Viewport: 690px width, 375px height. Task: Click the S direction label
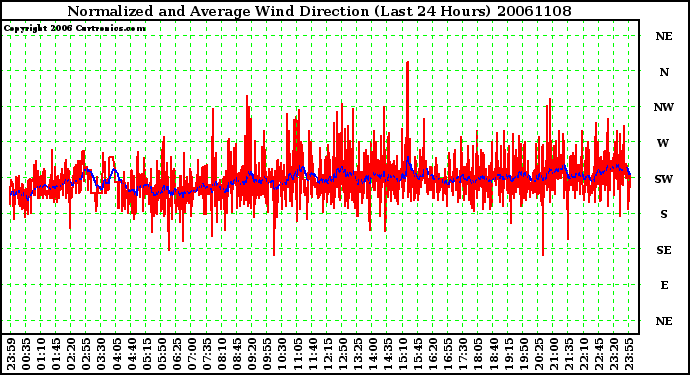click(x=664, y=214)
